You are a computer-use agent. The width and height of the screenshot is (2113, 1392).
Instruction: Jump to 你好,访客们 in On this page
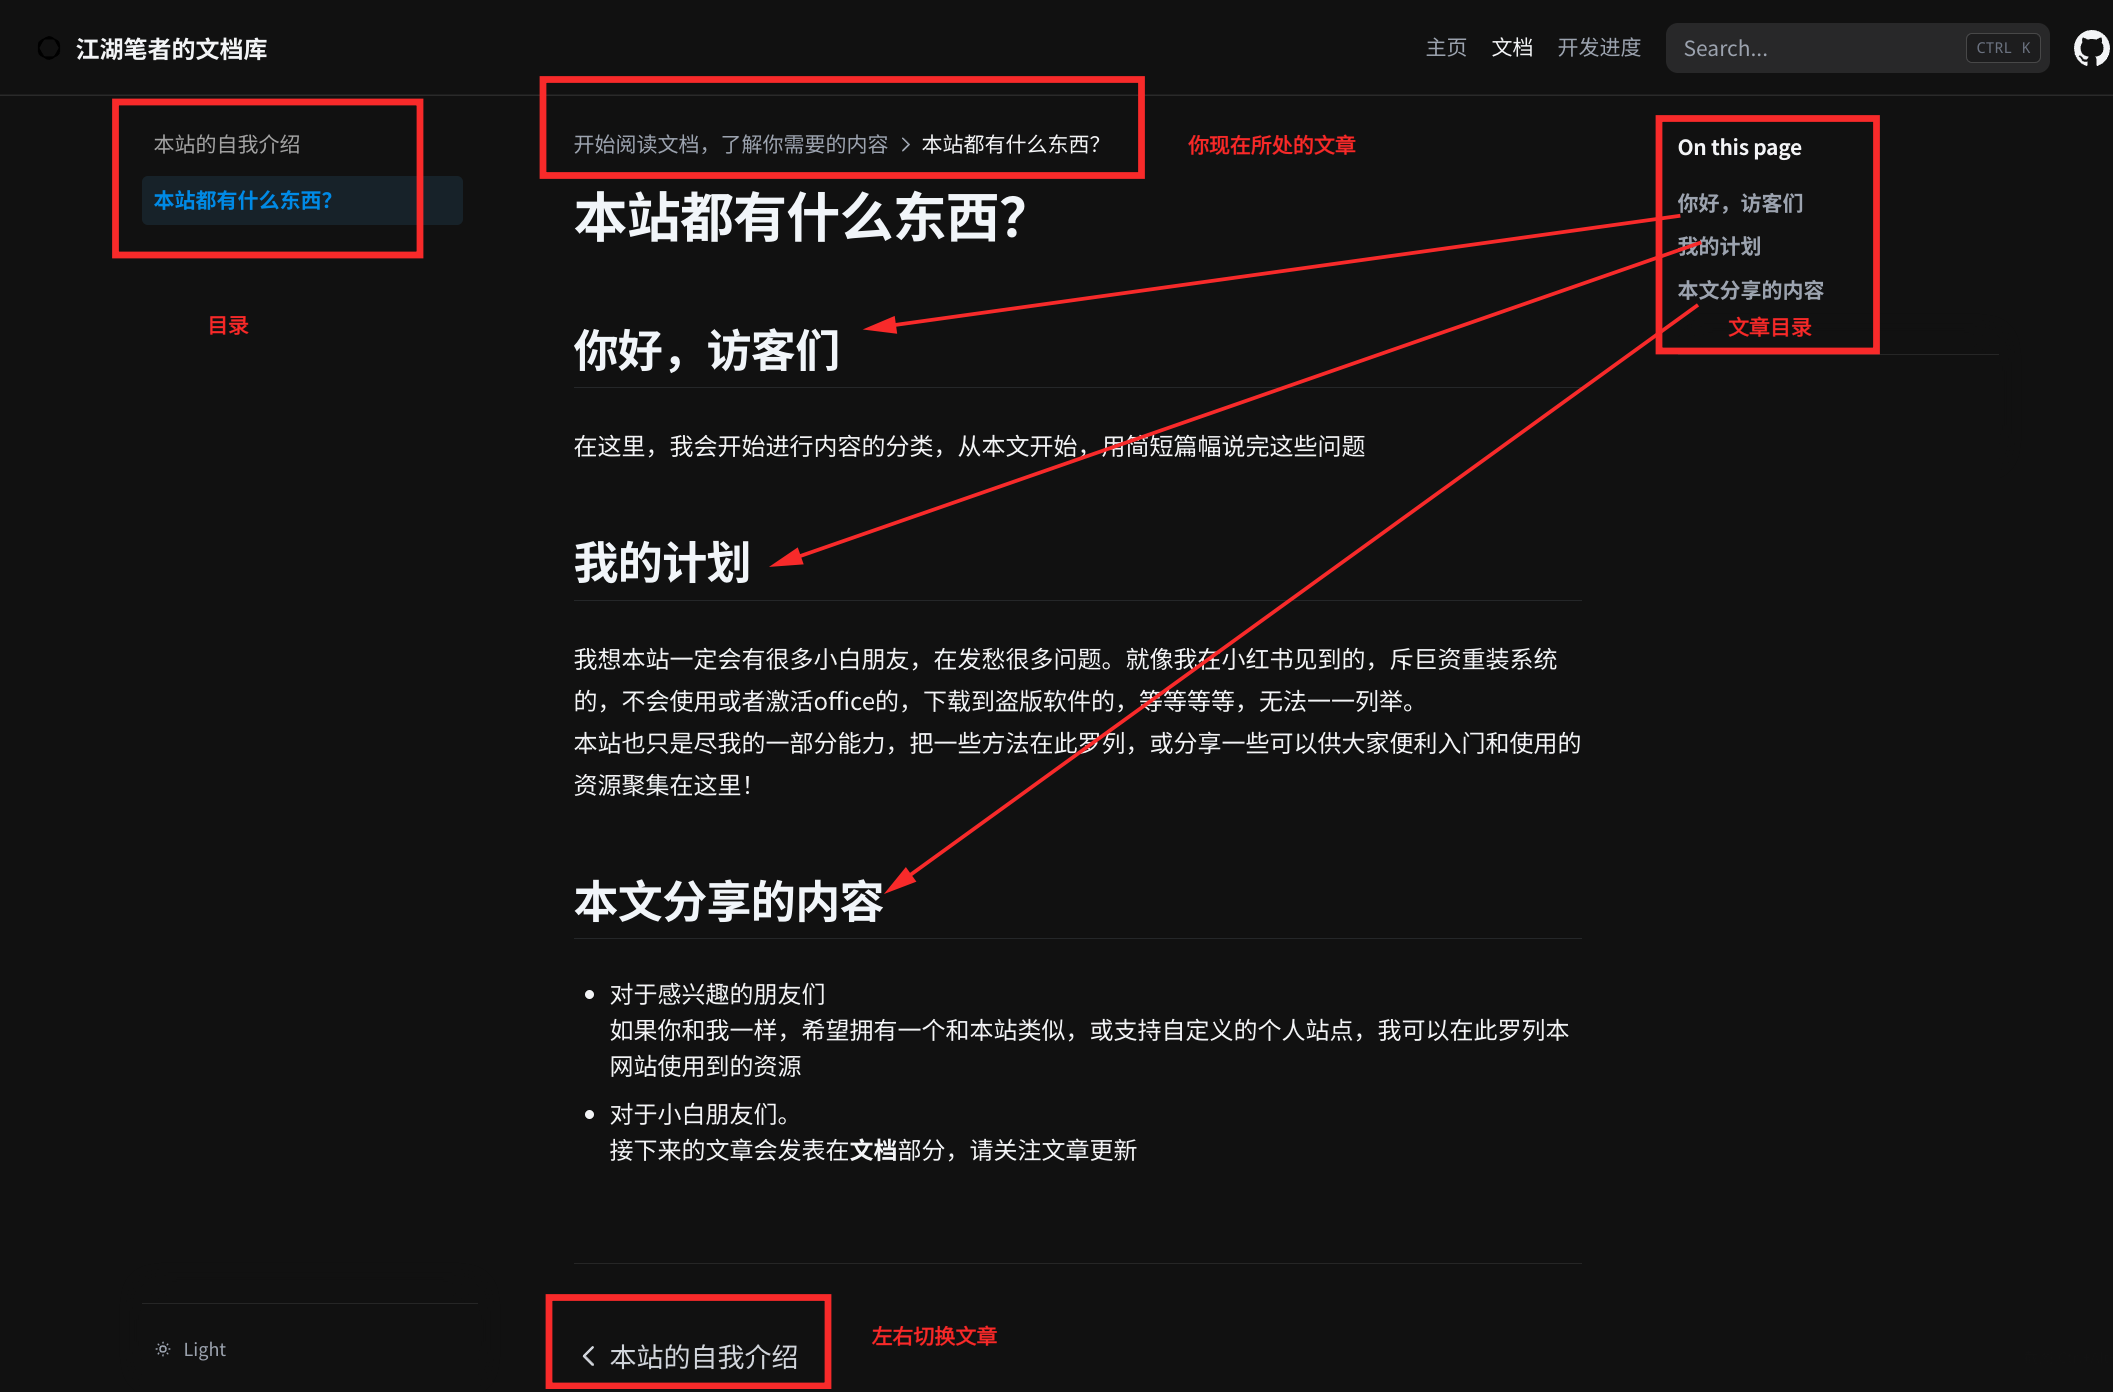(1740, 203)
